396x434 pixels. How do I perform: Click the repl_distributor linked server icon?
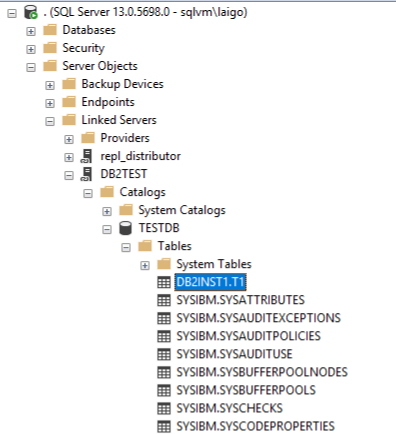[x=87, y=156]
